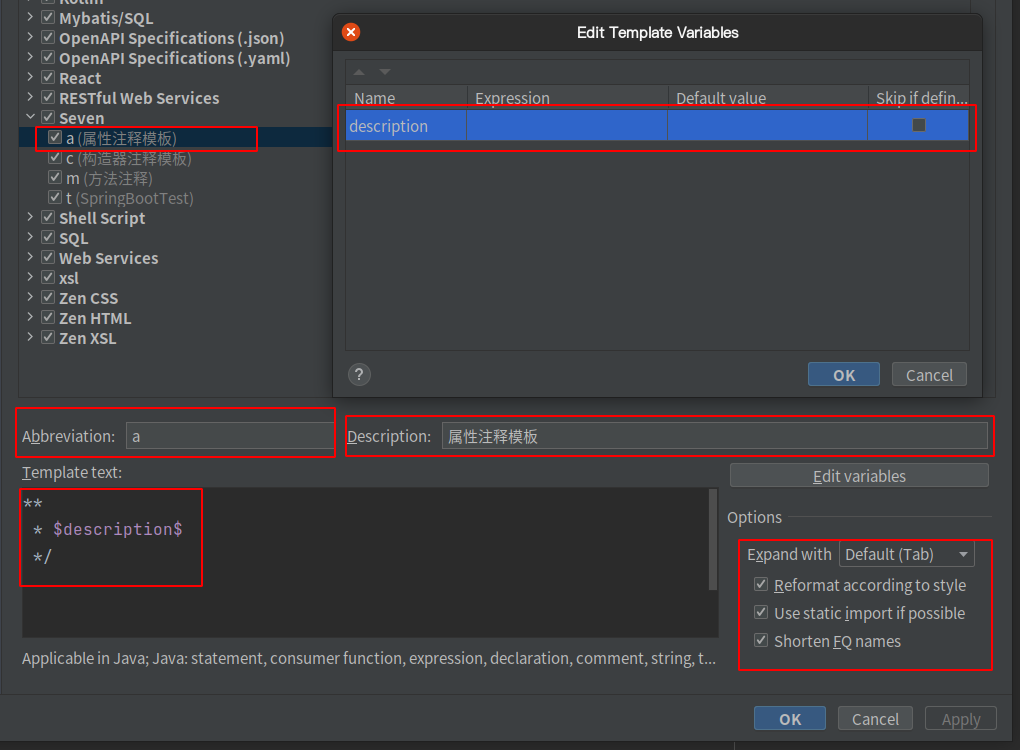Image resolution: width=1020 pixels, height=750 pixels.
Task: Uncheck template c (构造器注释模板)
Action: [x=55, y=158]
